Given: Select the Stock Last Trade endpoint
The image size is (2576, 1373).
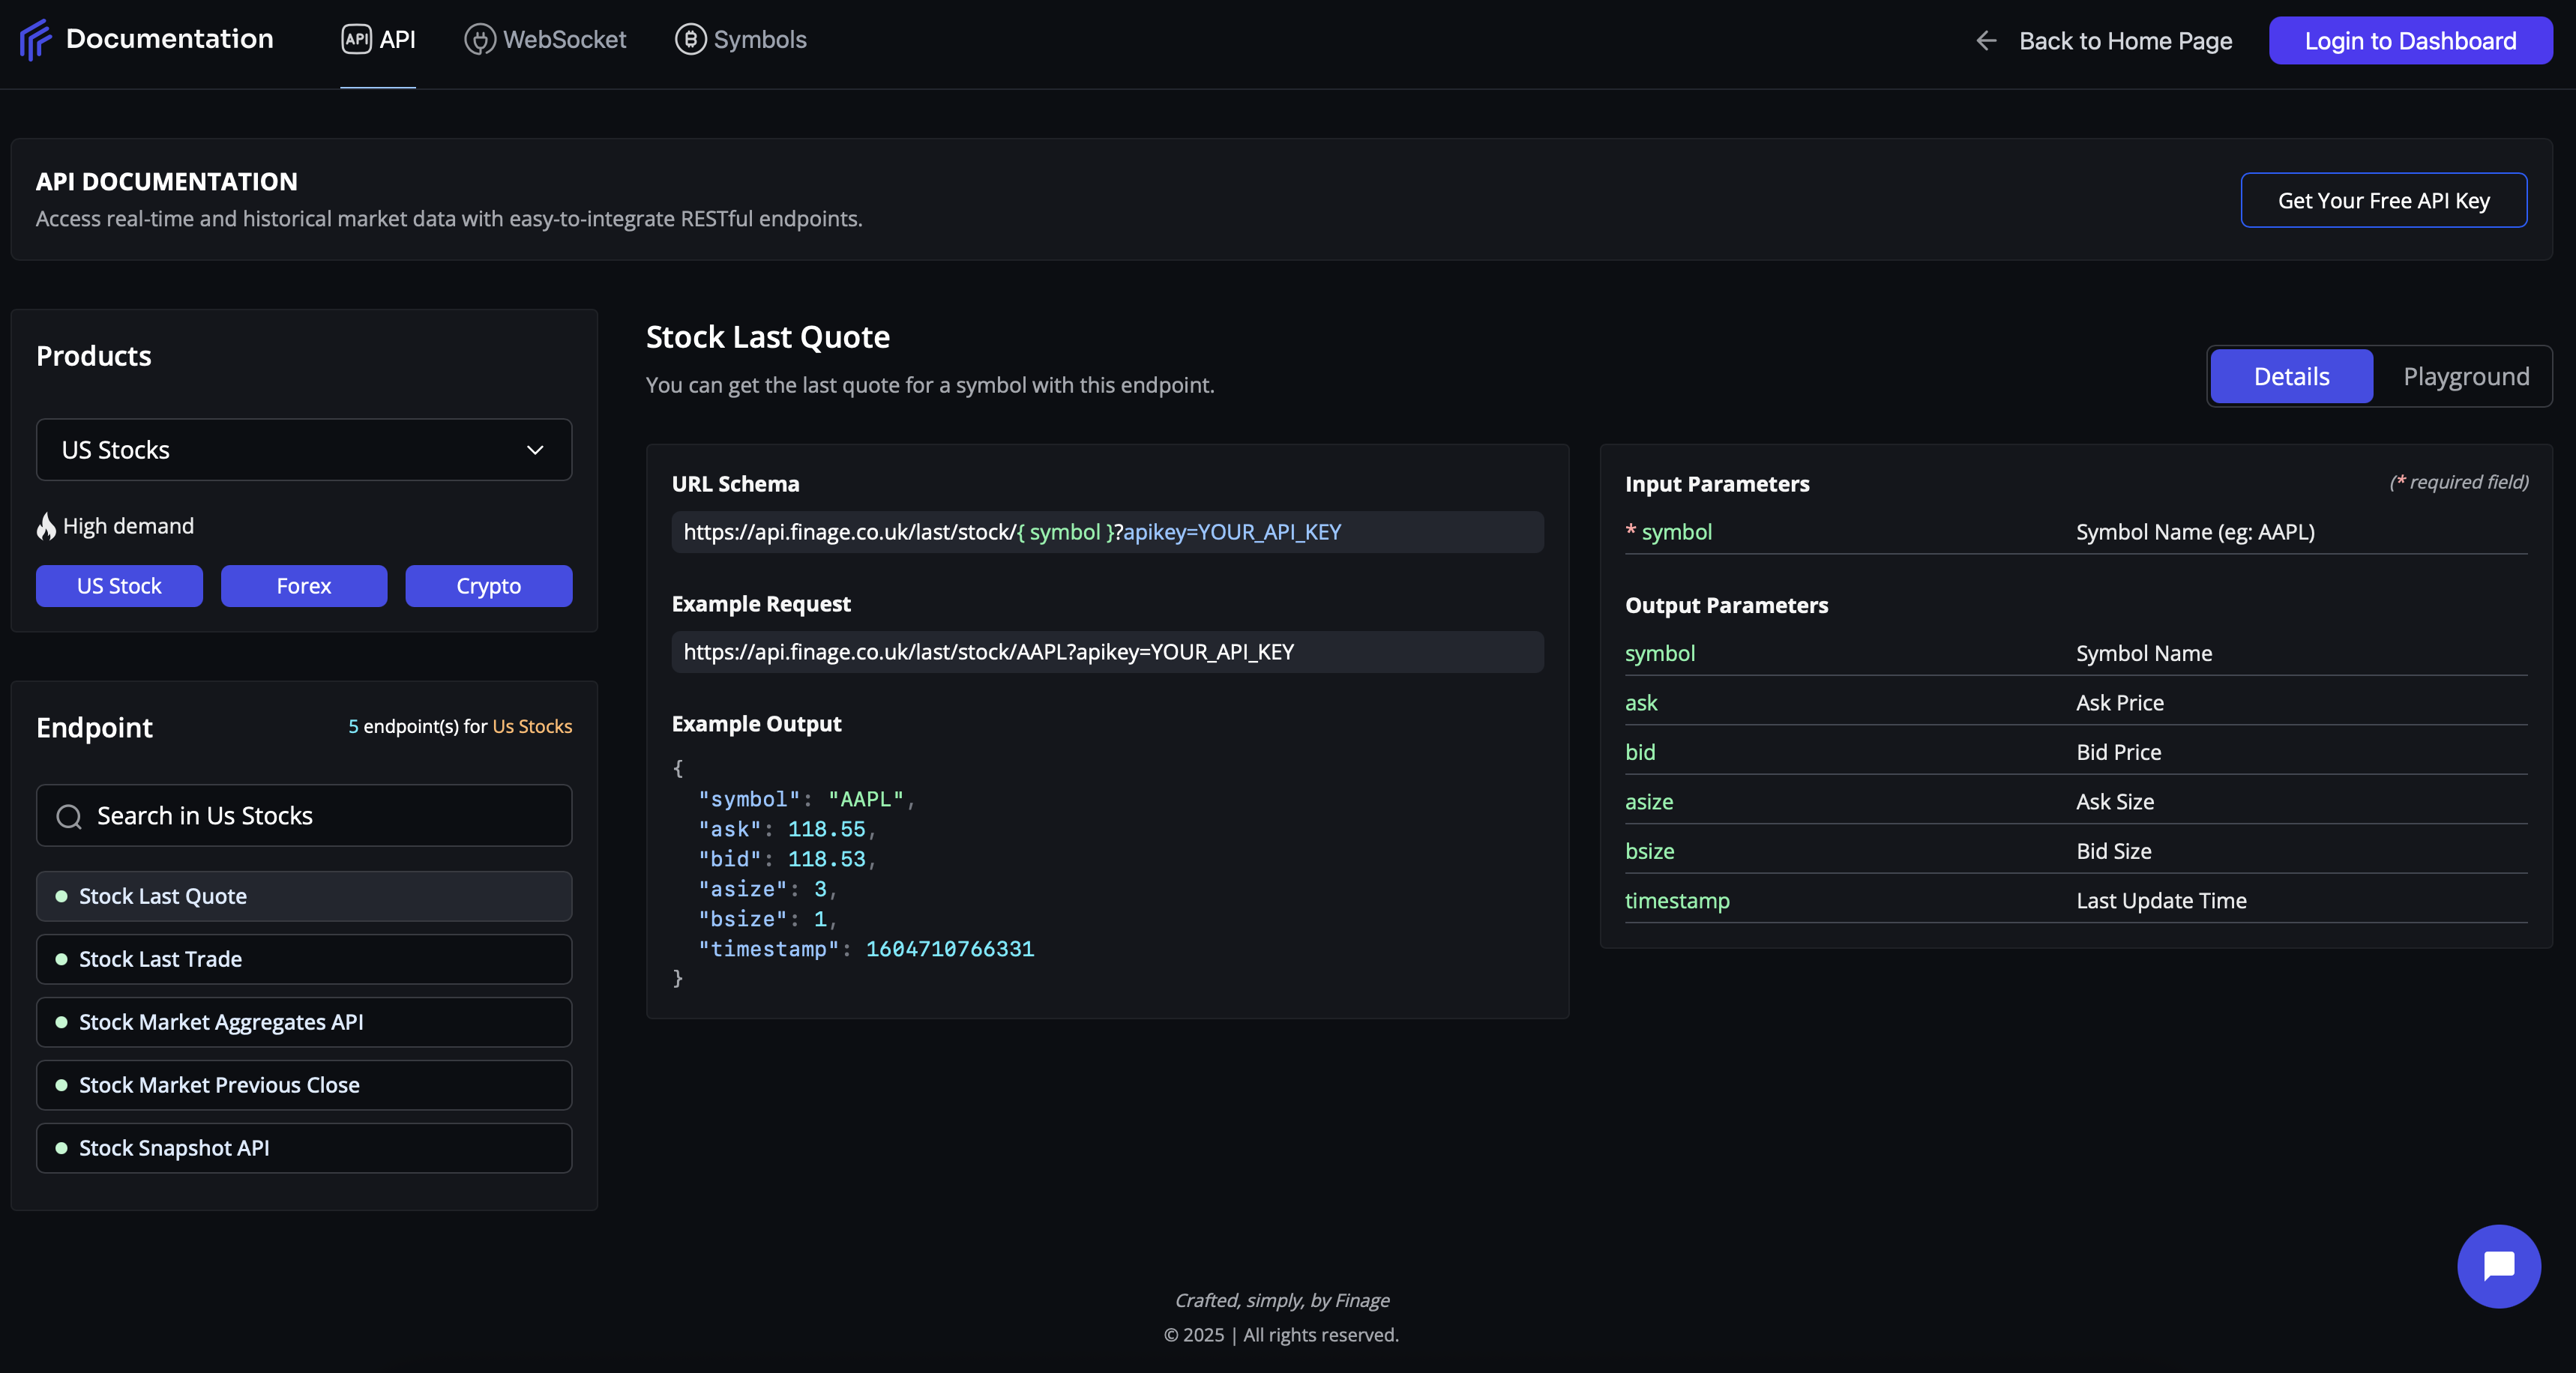Looking at the screenshot, I should pos(304,959).
